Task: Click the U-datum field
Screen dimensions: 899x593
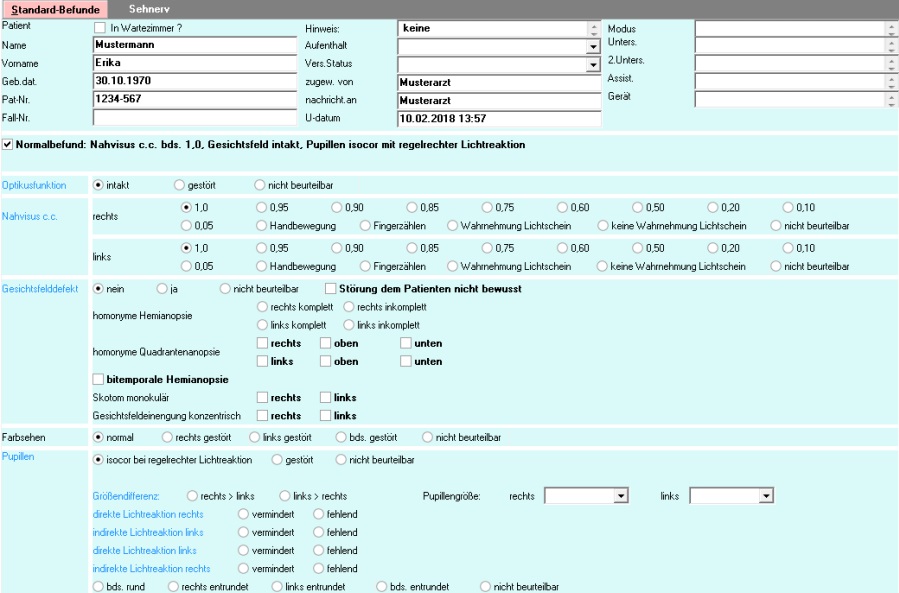Action: [x=499, y=119]
